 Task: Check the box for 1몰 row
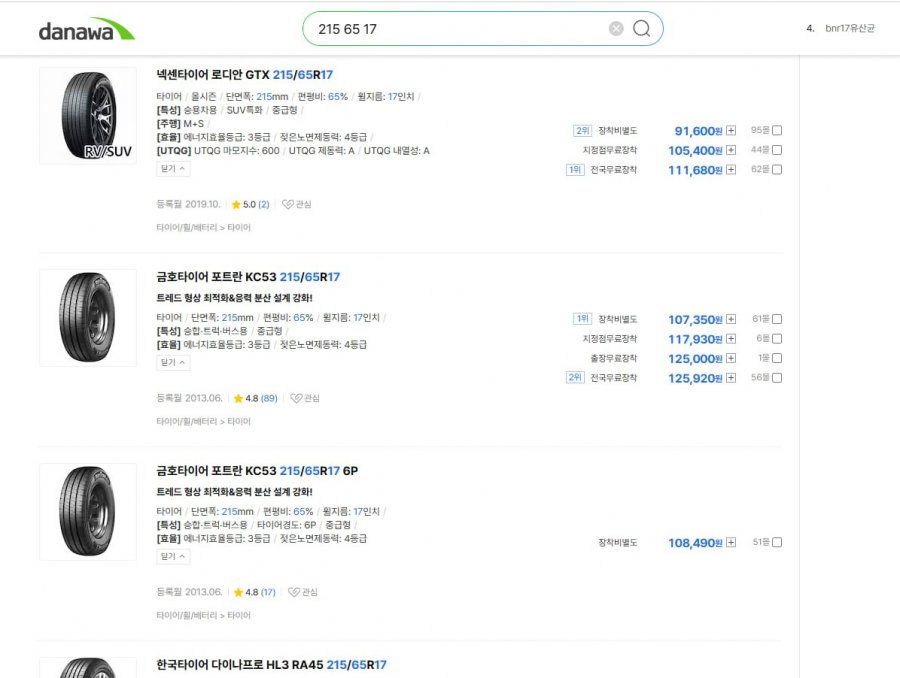click(777, 358)
